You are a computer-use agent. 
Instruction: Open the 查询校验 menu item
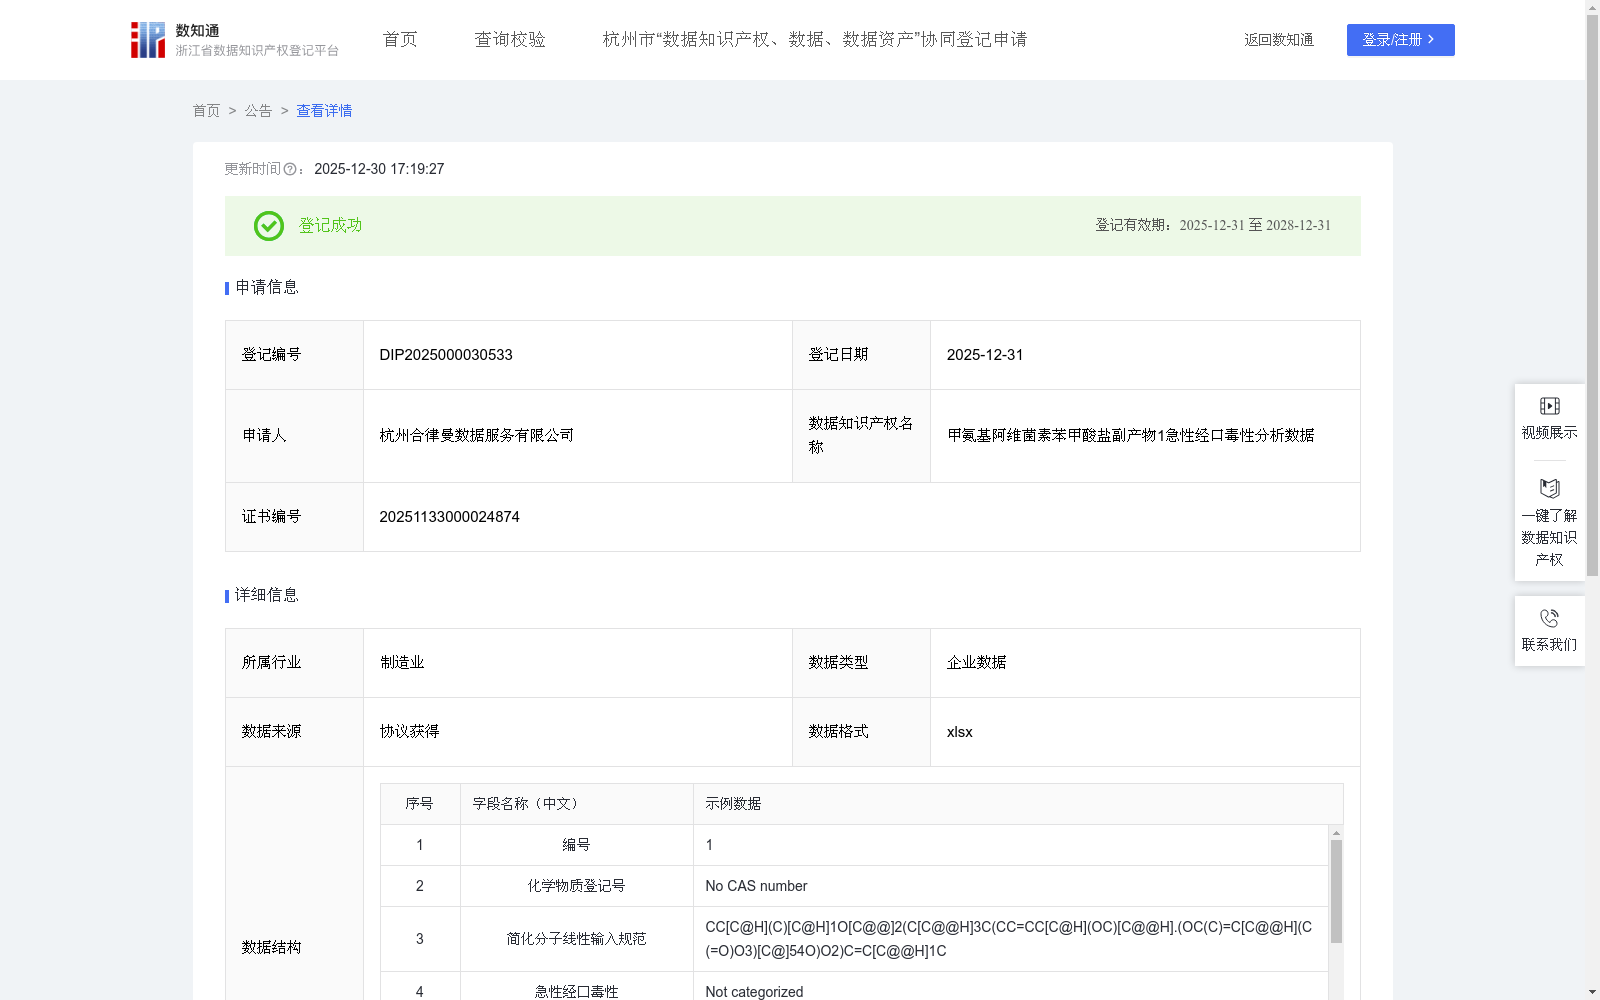click(510, 39)
